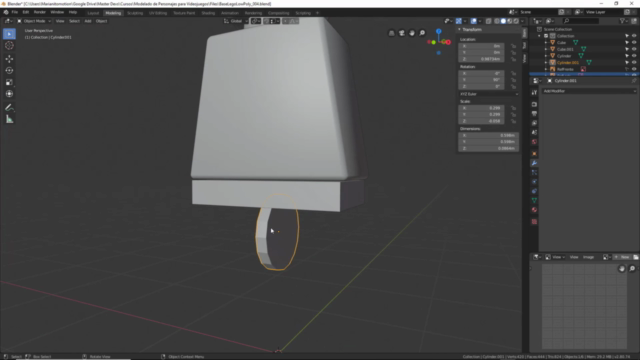The width and height of the screenshot is (640, 360).
Task: Open the Tool properties tab
Action: 534,93
